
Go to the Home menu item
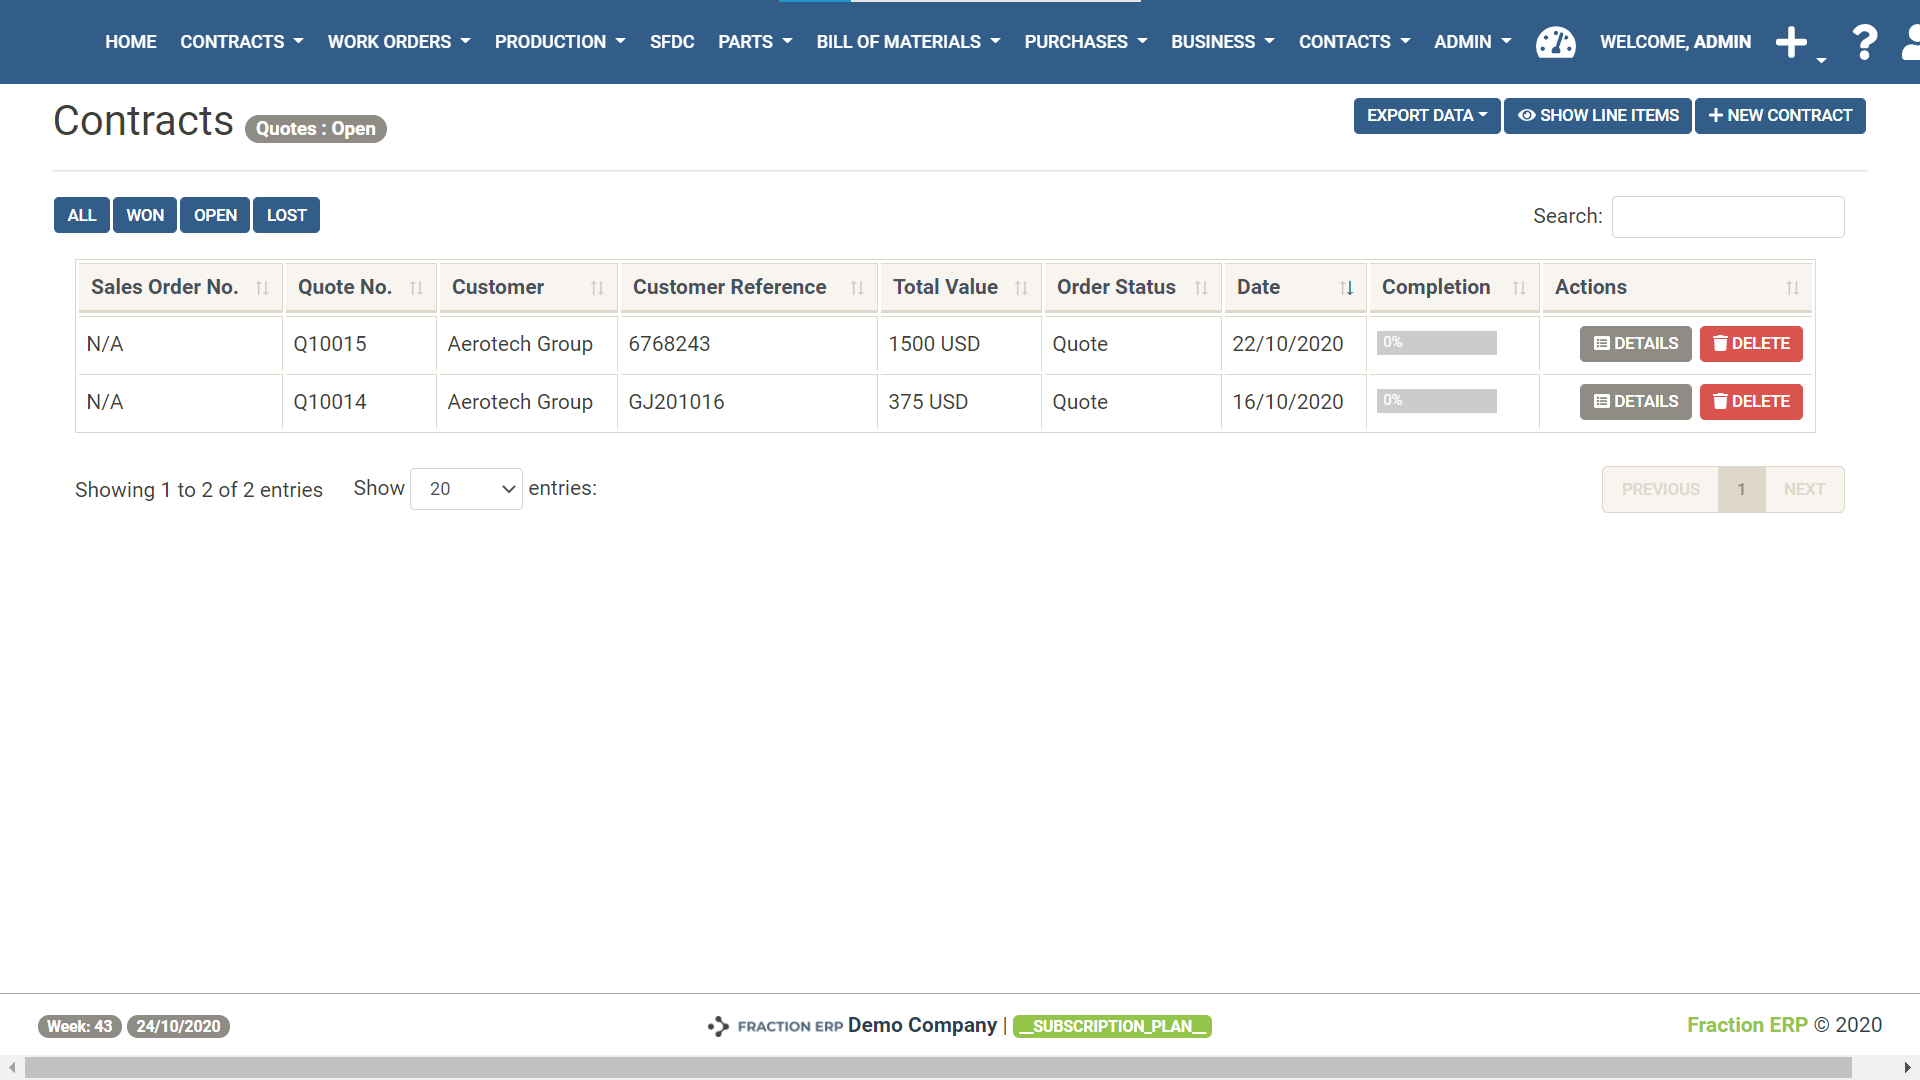(130, 42)
